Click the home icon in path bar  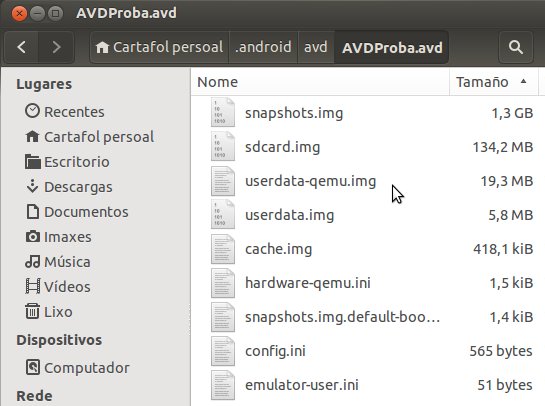click(102, 47)
